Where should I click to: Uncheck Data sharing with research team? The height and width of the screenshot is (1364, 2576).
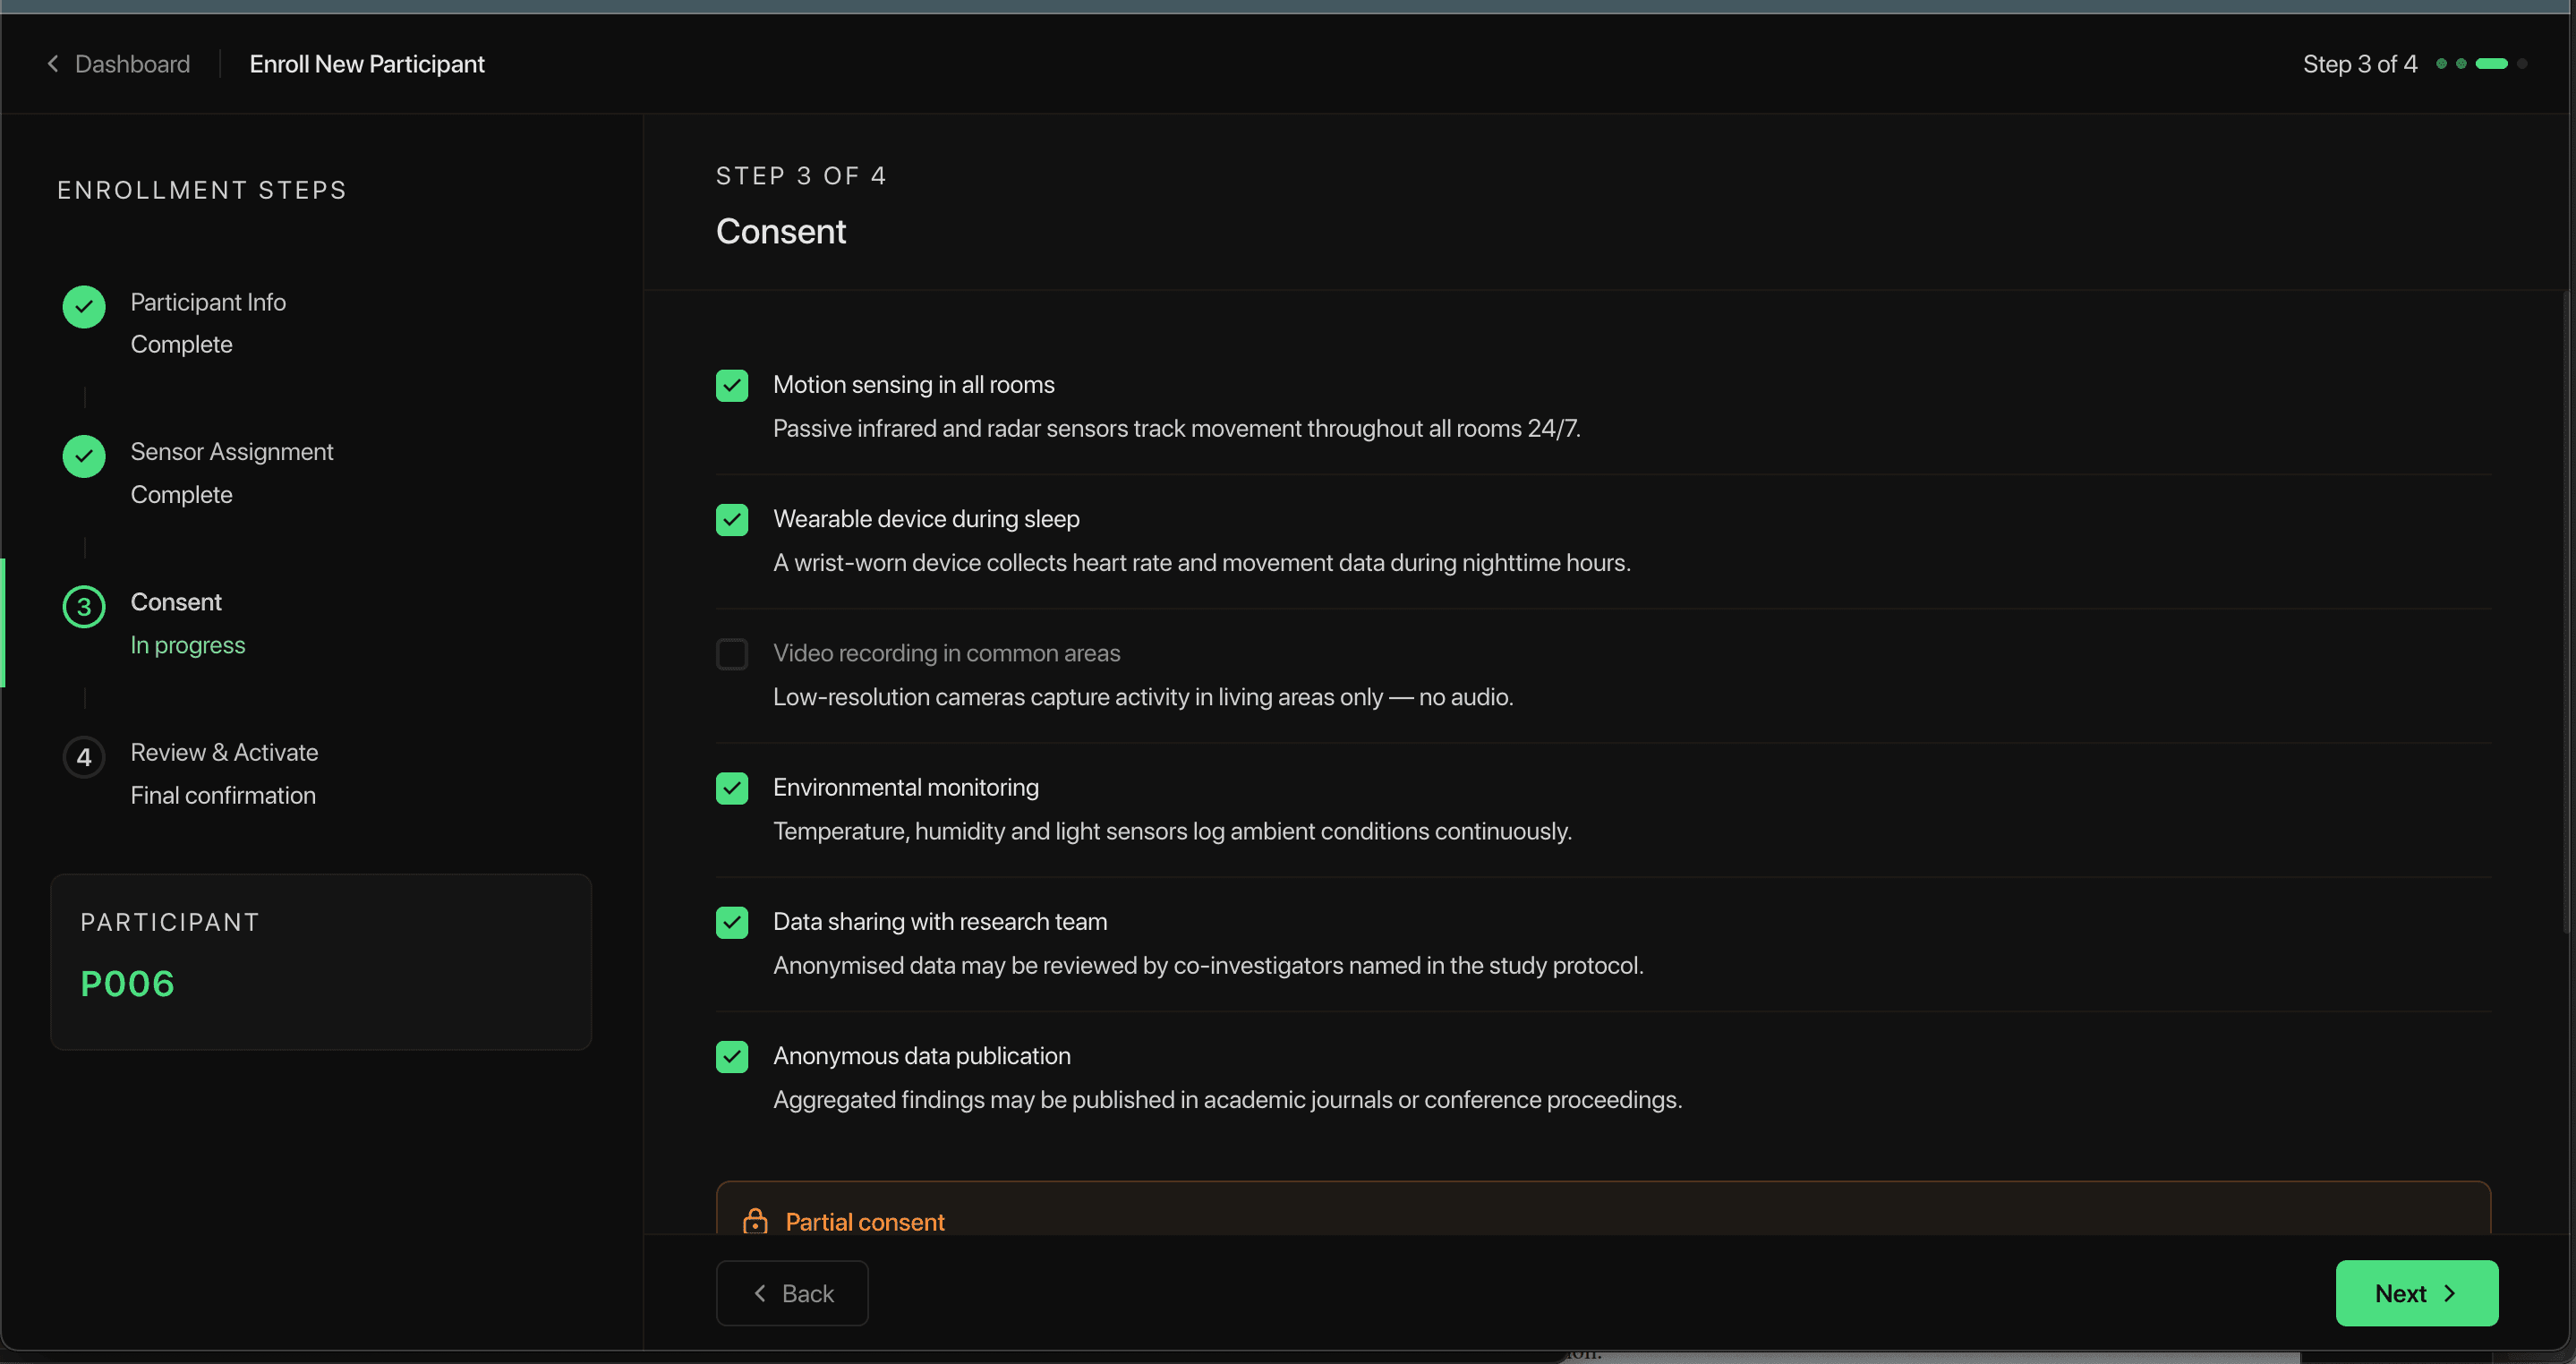click(732, 922)
